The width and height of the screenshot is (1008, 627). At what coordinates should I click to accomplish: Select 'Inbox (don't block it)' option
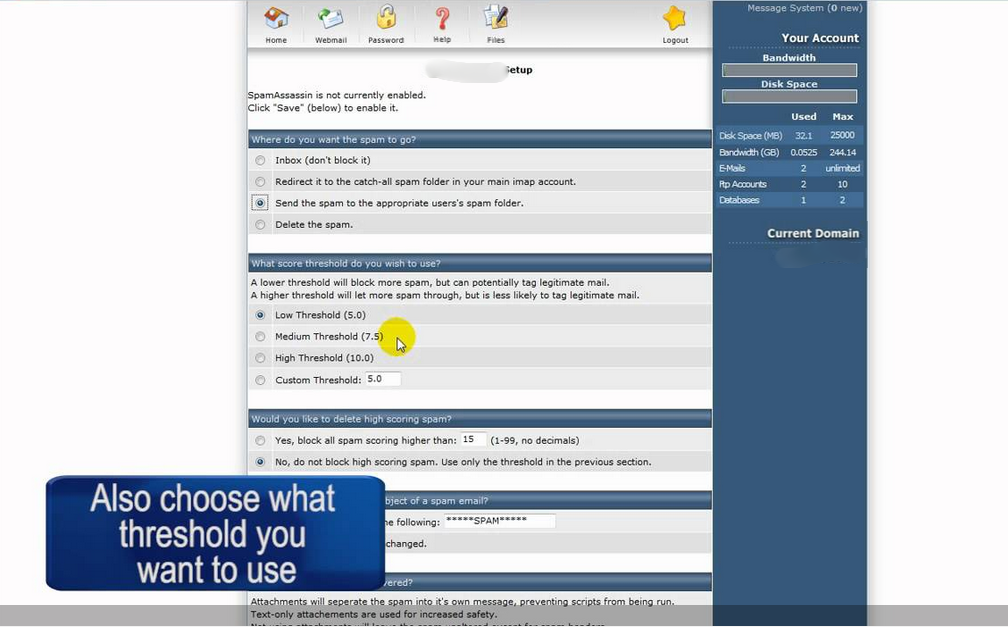[261, 160]
